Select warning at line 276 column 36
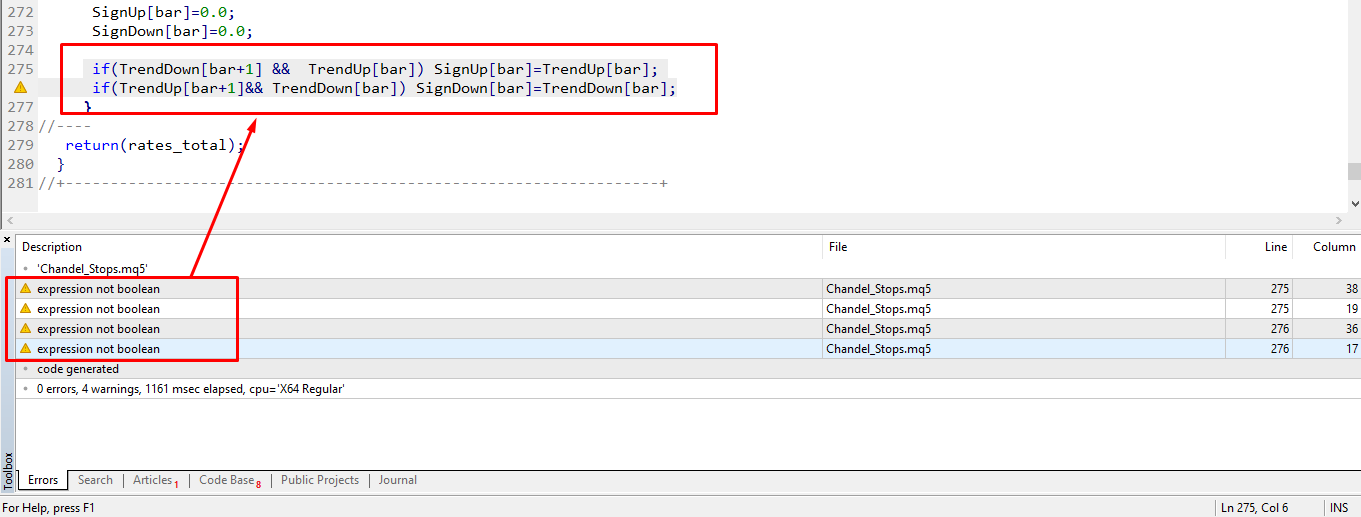Image resolution: width=1361 pixels, height=517 pixels. point(688,329)
